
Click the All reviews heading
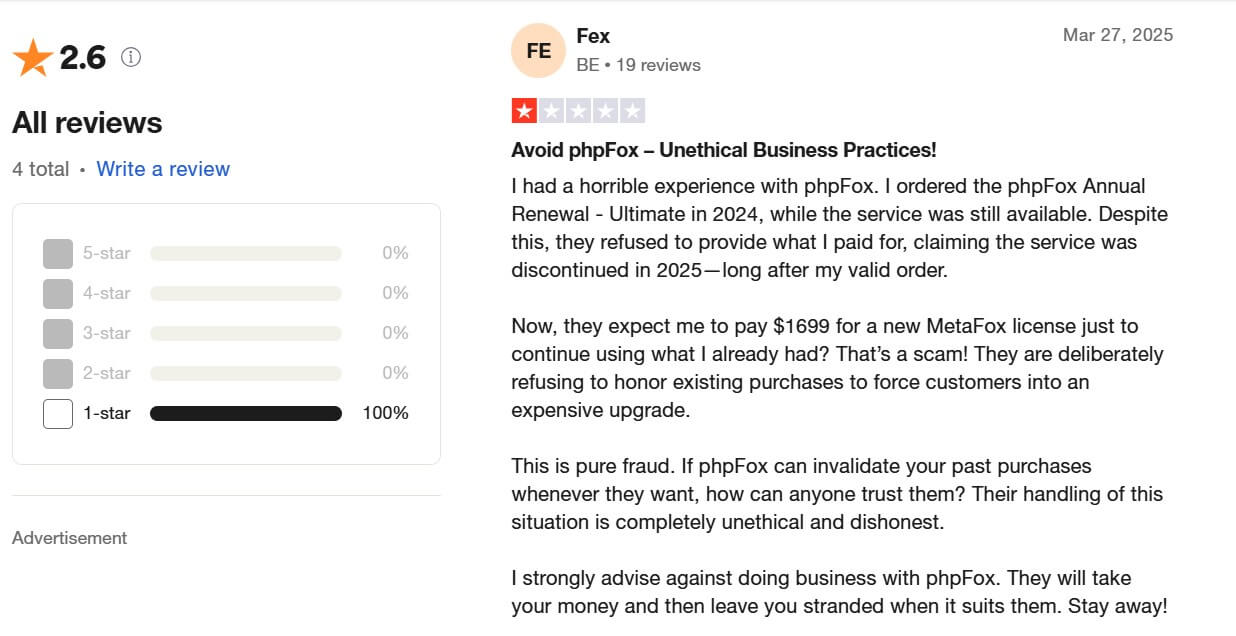[x=87, y=123]
